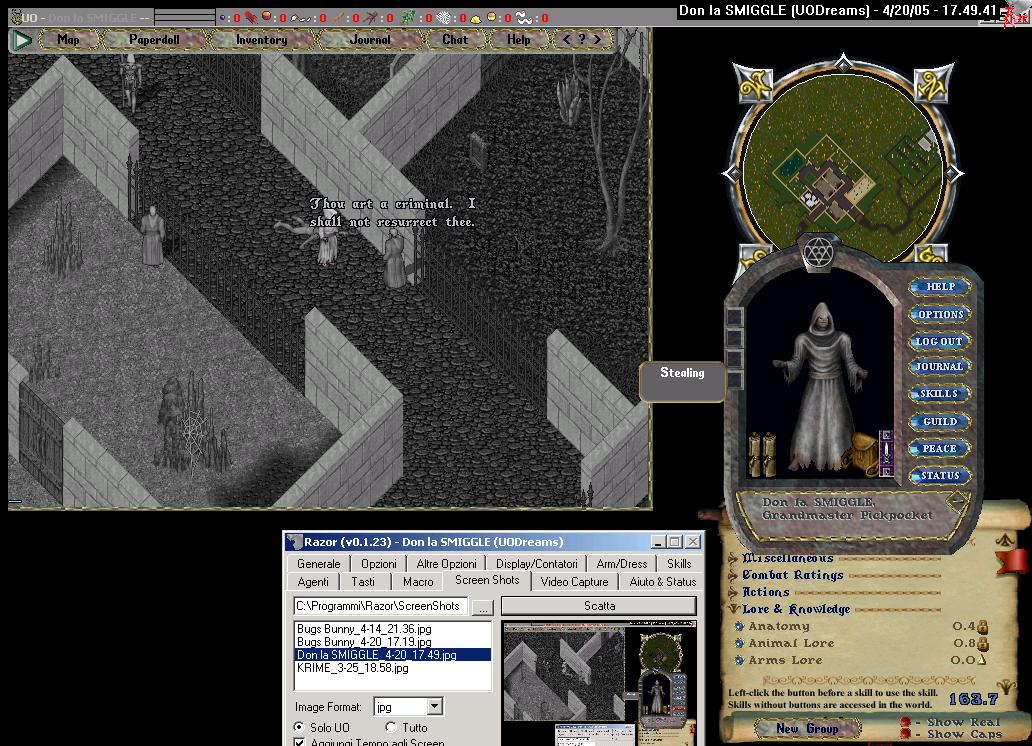Click the UO title bar character icon

tap(16, 17)
